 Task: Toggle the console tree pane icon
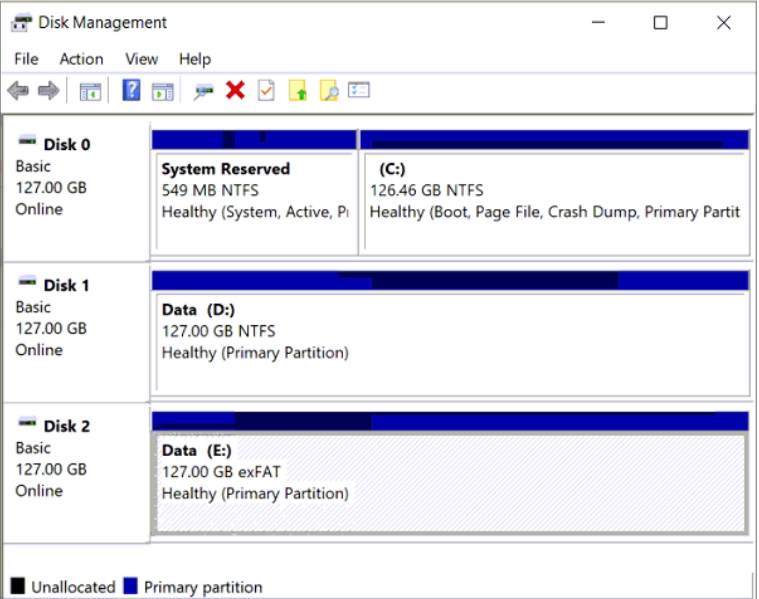click(x=90, y=91)
